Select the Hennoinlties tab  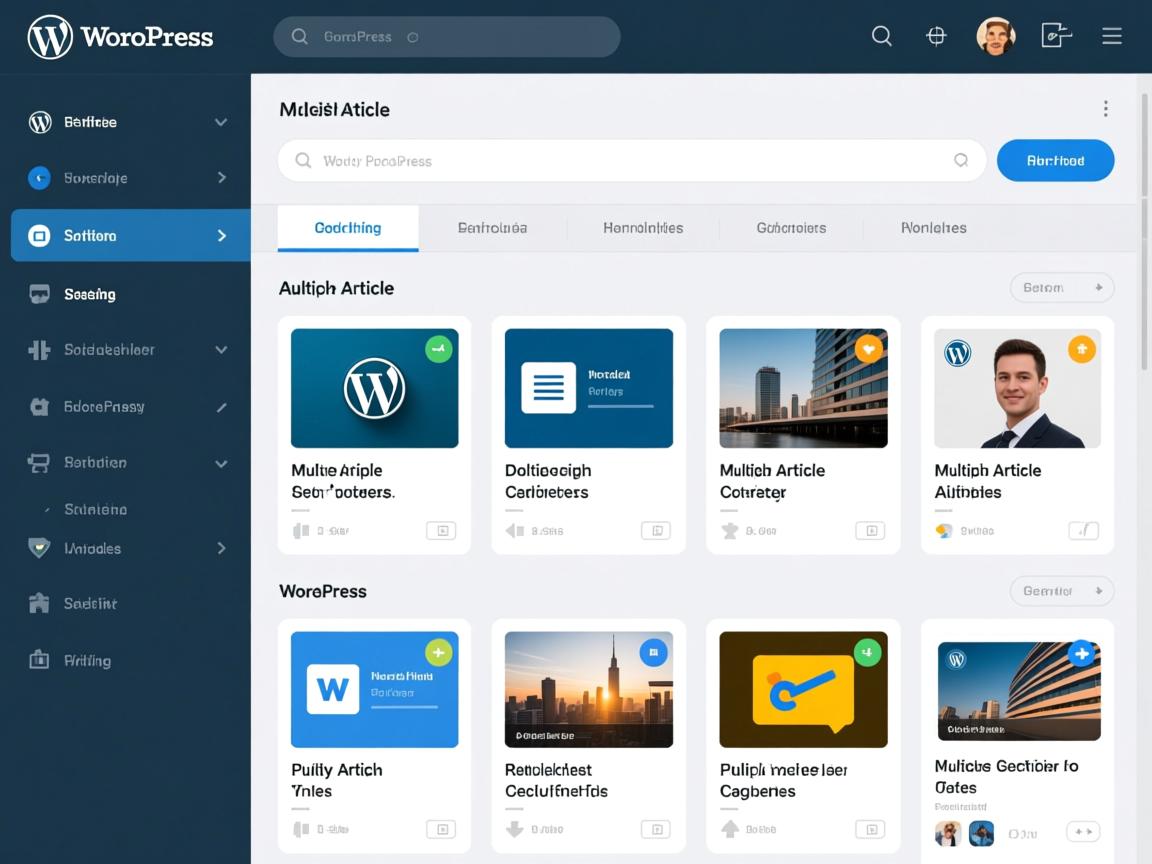point(643,228)
